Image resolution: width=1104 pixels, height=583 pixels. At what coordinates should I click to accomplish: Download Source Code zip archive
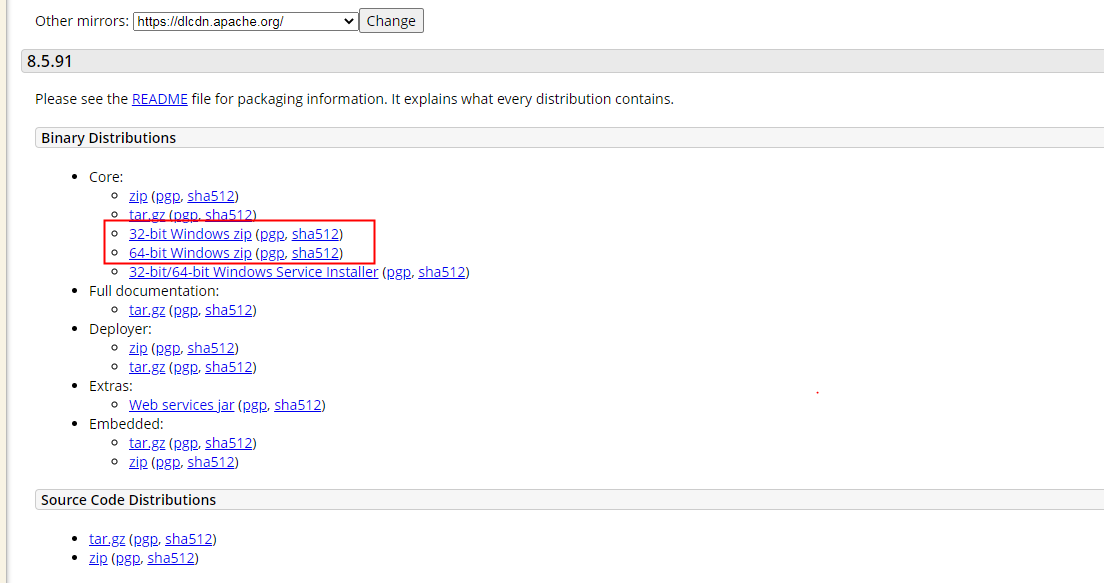coord(98,558)
